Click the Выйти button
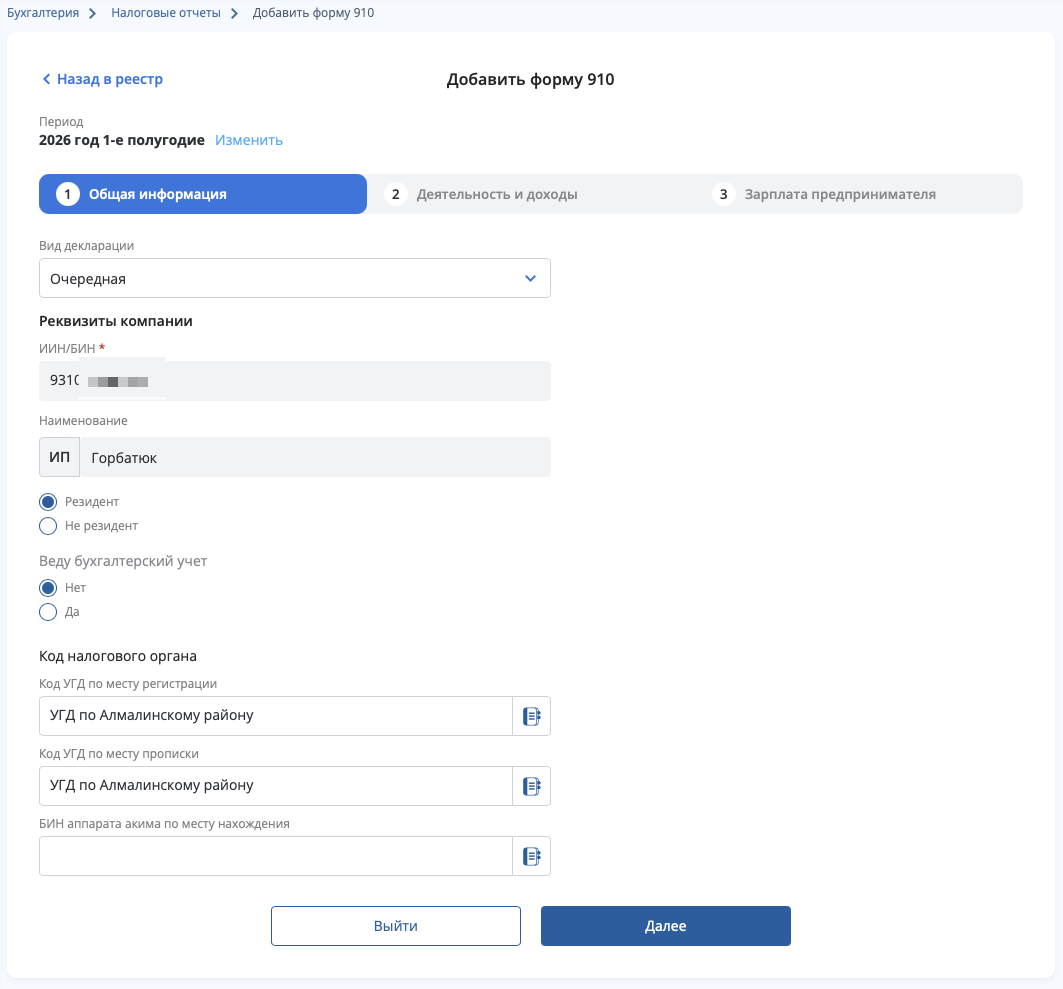Screen dimensions: 1063x989 coord(396,926)
